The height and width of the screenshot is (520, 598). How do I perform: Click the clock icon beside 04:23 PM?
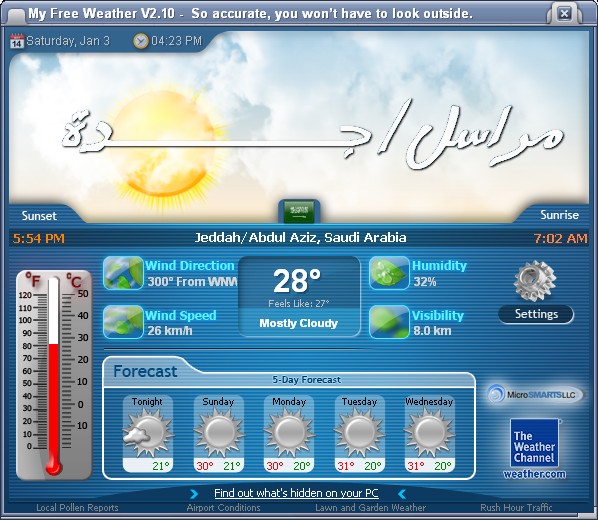[140, 41]
